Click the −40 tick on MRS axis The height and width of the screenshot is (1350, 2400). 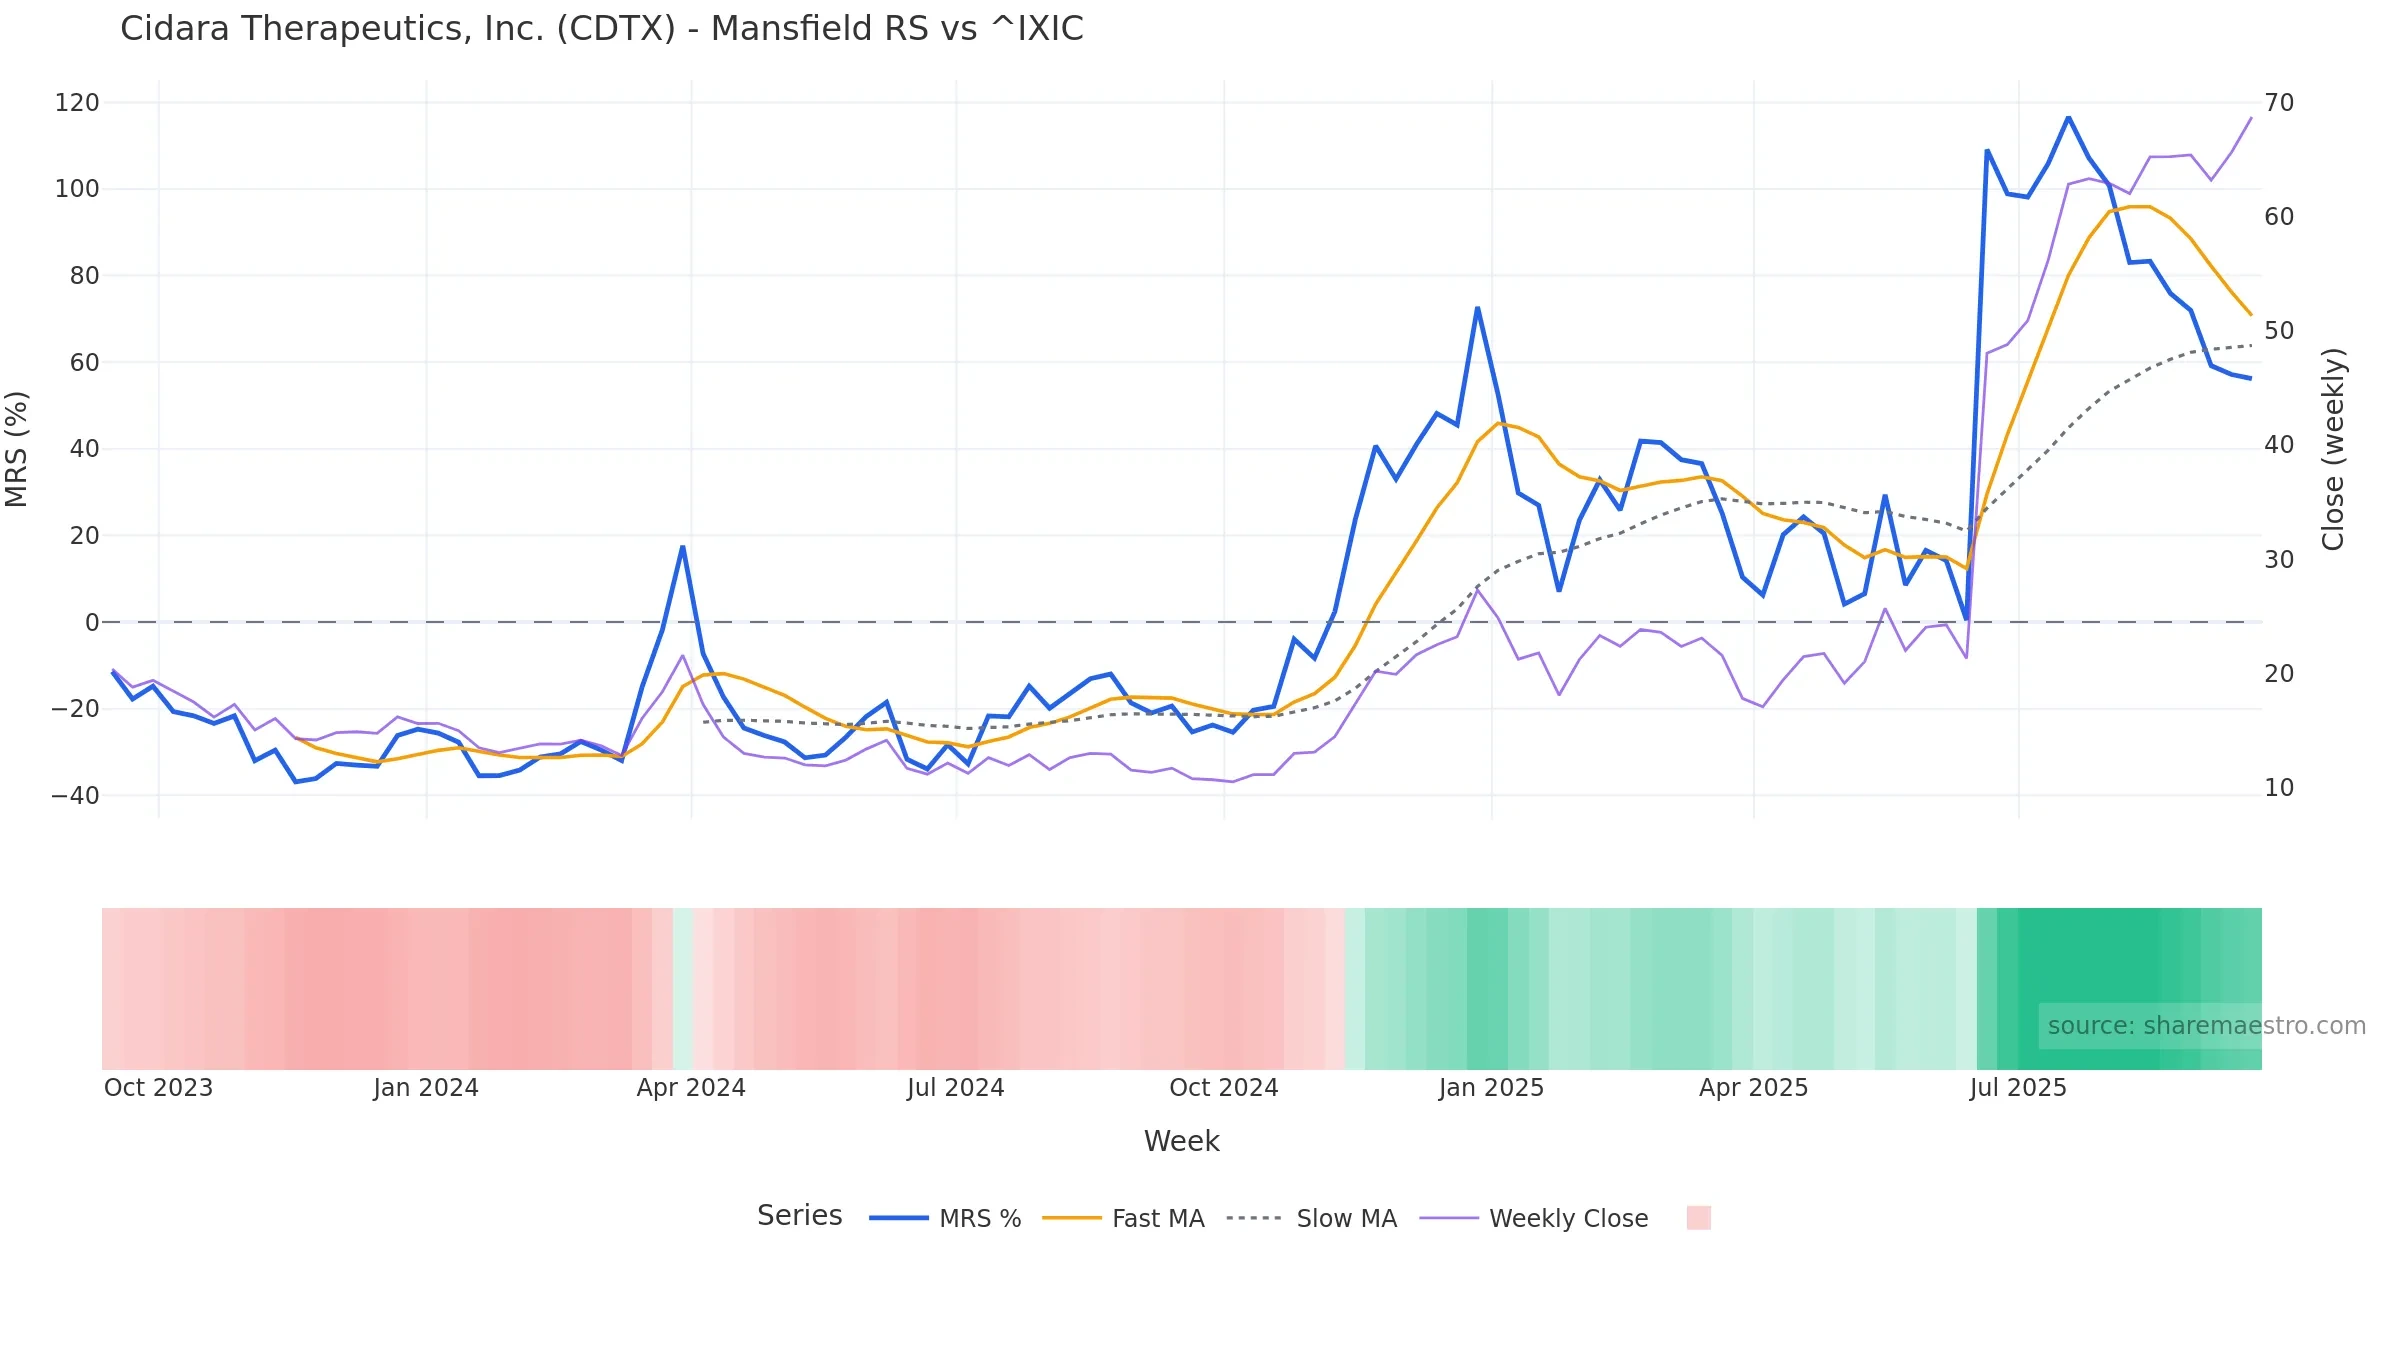[75, 796]
